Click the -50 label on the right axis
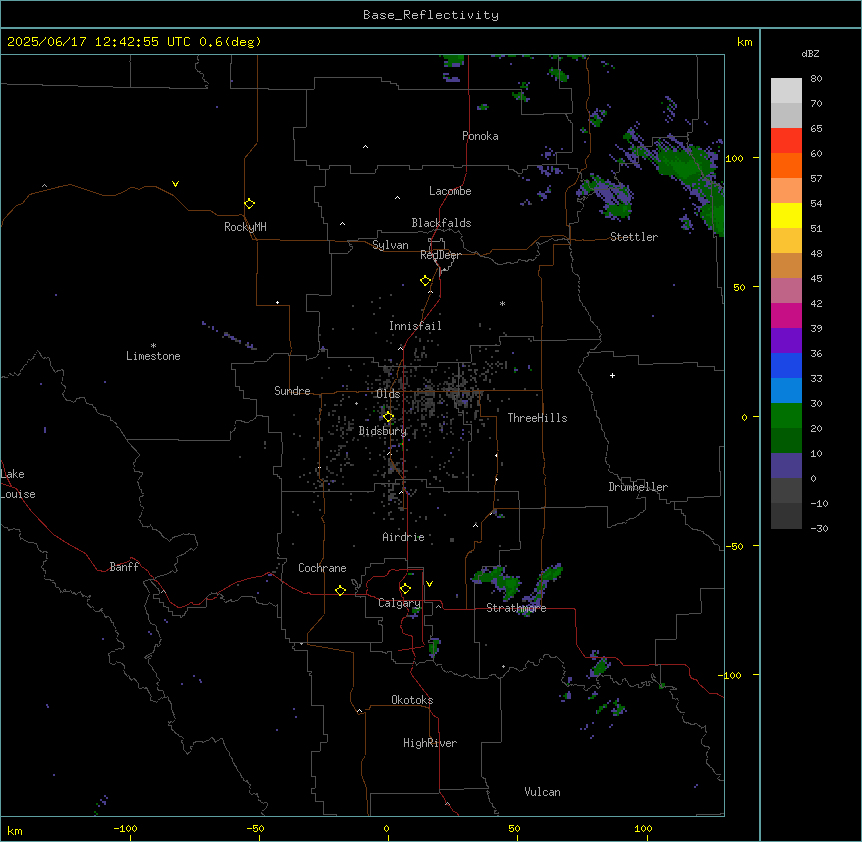Viewport: 862px width, 842px height. pos(734,546)
